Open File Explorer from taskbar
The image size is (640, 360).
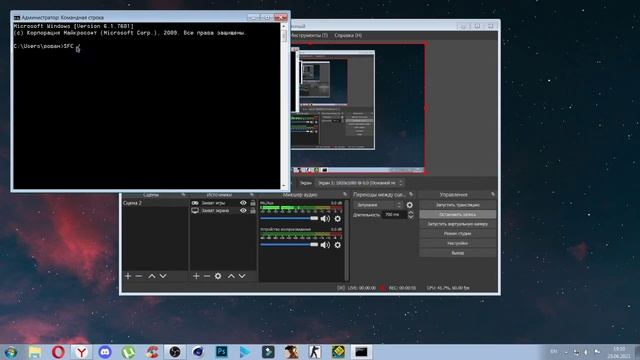tap(35, 352)
